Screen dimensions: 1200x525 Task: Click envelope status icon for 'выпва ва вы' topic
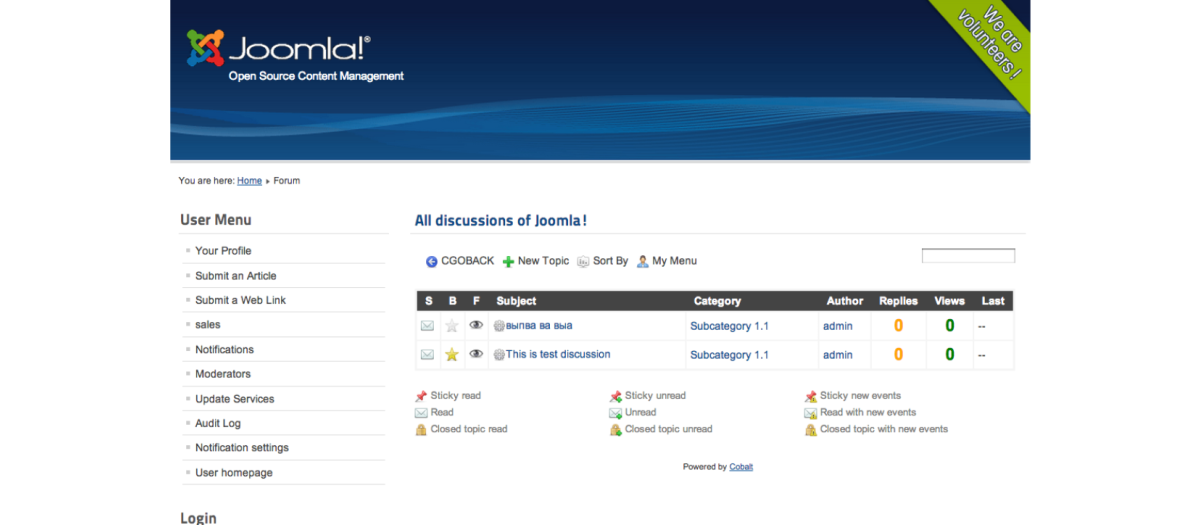point(427,326)
